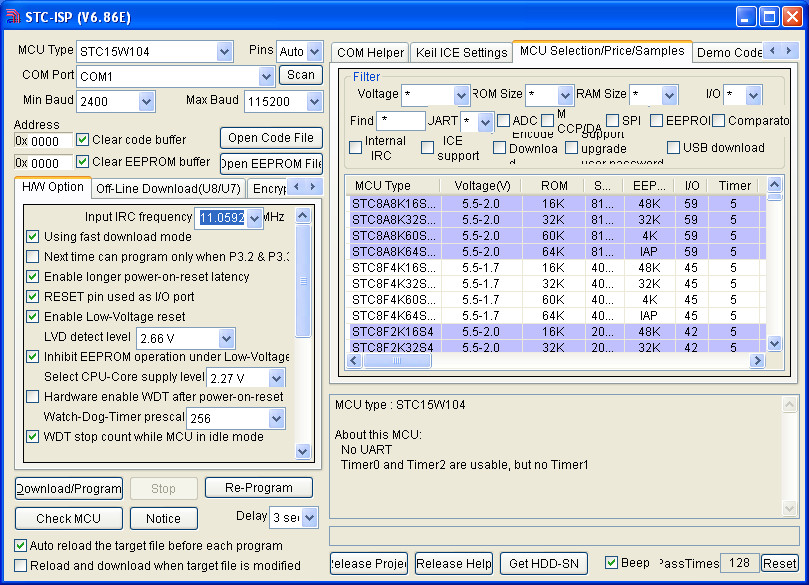Click Release Help button
The image size is (809, 585).
[454, 563]
